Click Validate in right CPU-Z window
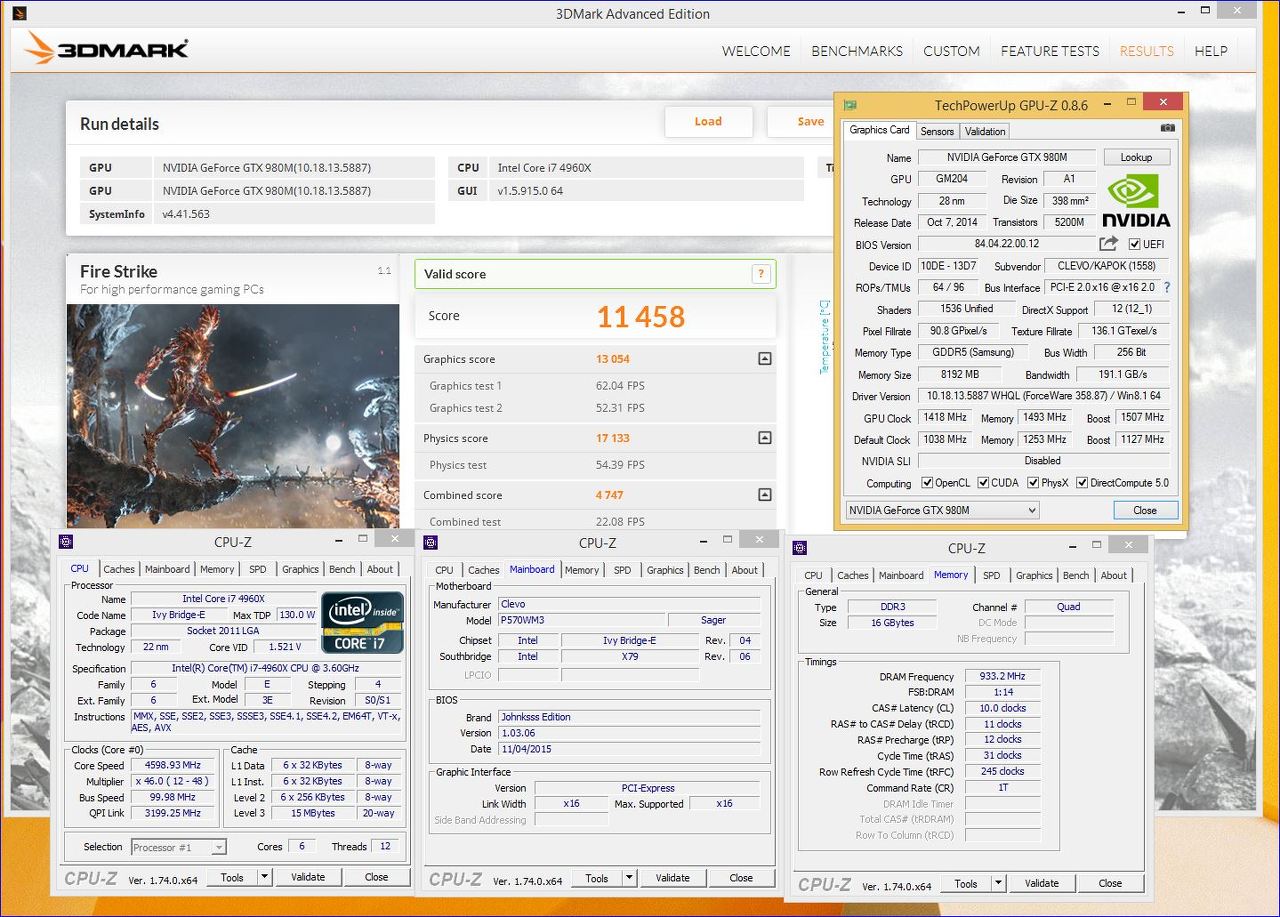Image resolution: width=1280 pixels, height=917 pixels. click(x=1042, y=883)
